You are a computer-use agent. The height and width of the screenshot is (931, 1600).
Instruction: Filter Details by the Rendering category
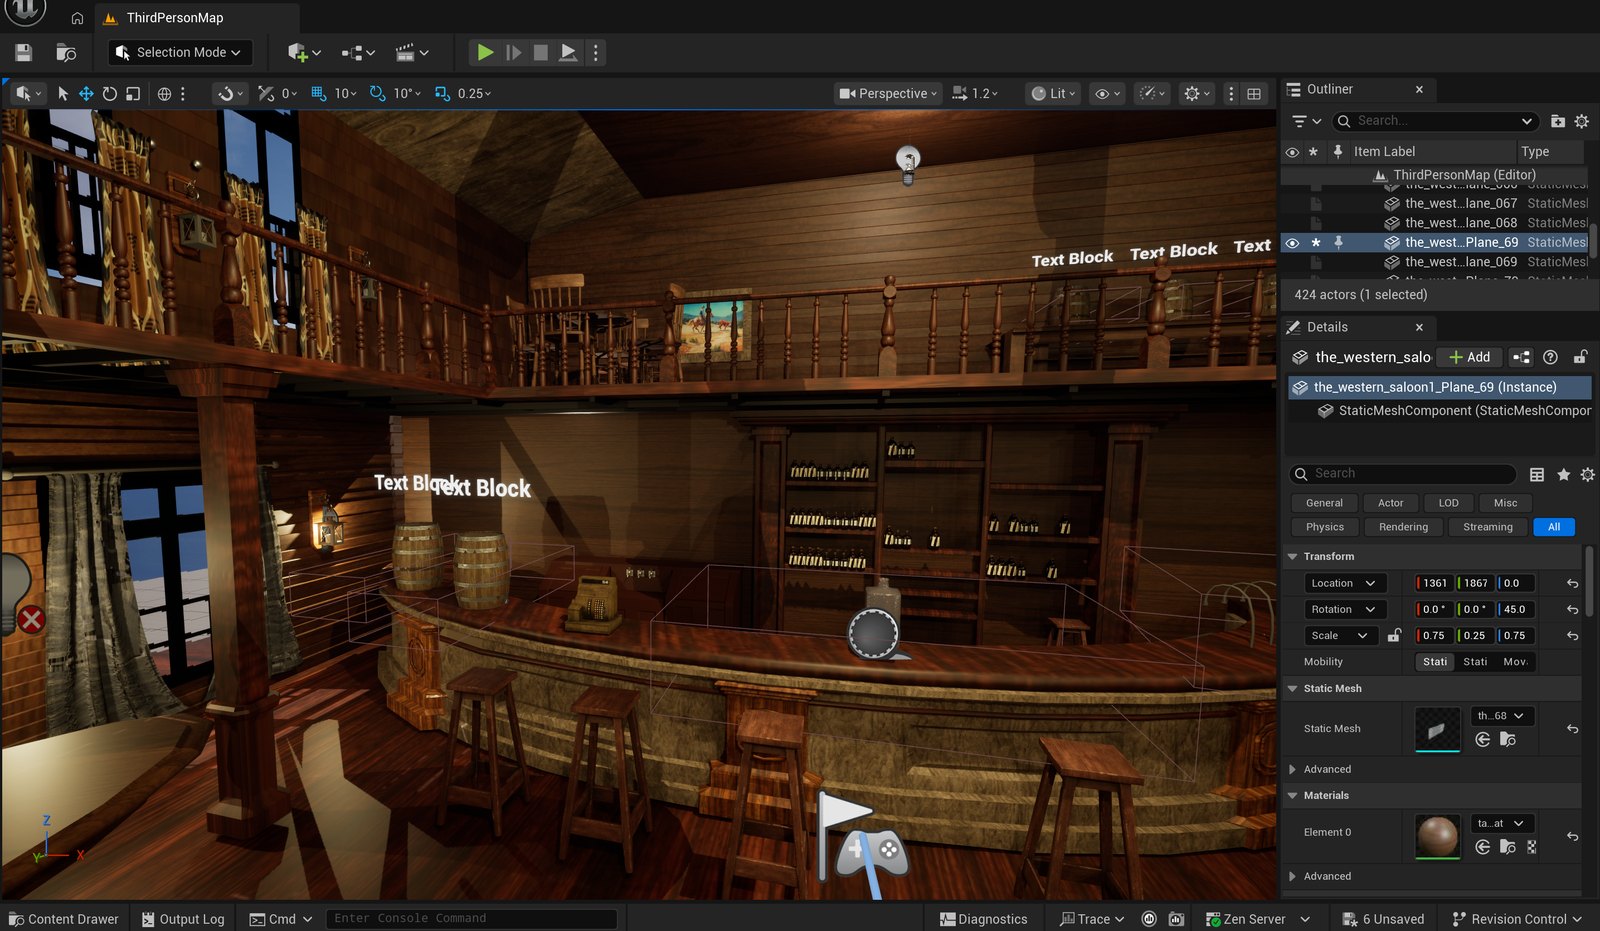pyautogui.click(x=1403, y=527)
